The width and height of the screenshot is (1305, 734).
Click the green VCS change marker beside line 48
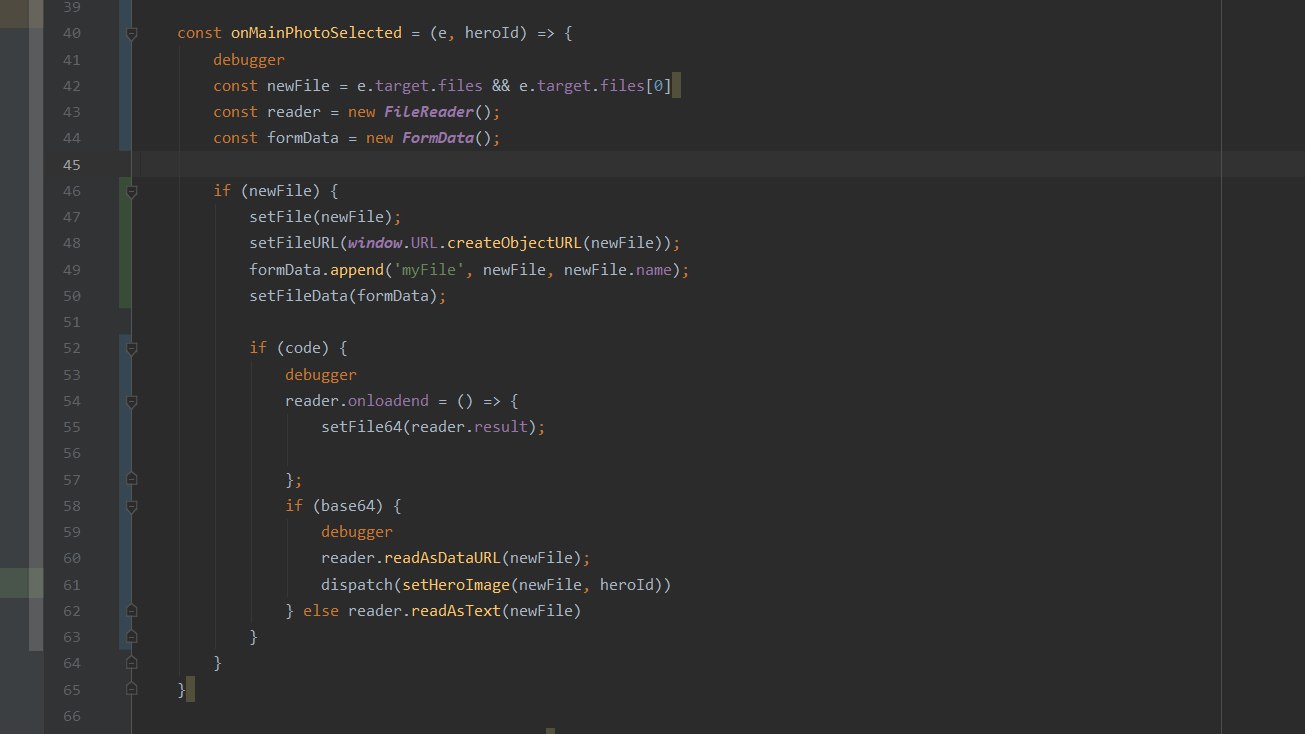(x=125, y=243)
